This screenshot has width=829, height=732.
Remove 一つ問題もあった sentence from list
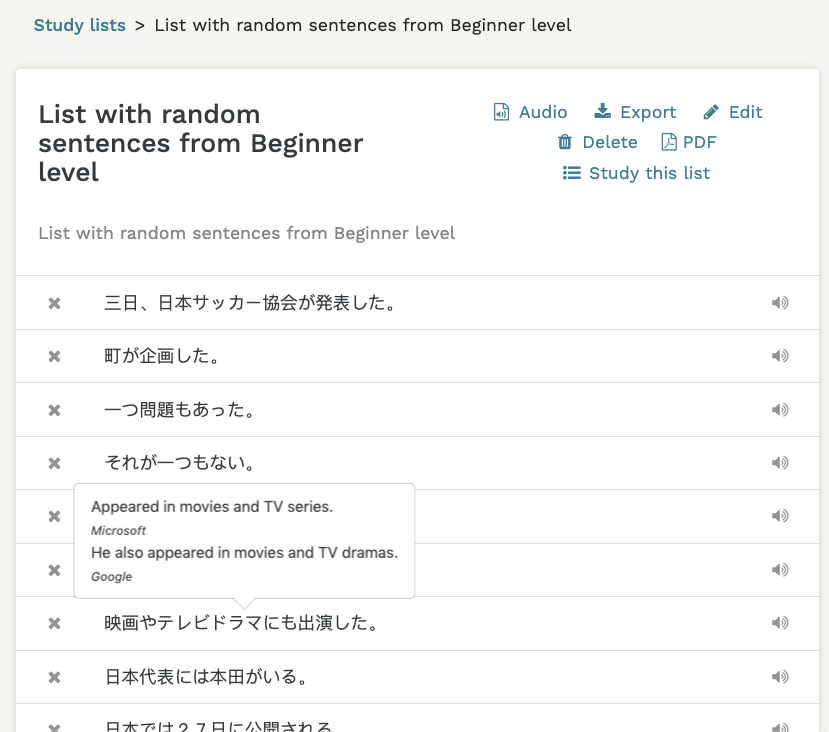(x=55, y=410)
